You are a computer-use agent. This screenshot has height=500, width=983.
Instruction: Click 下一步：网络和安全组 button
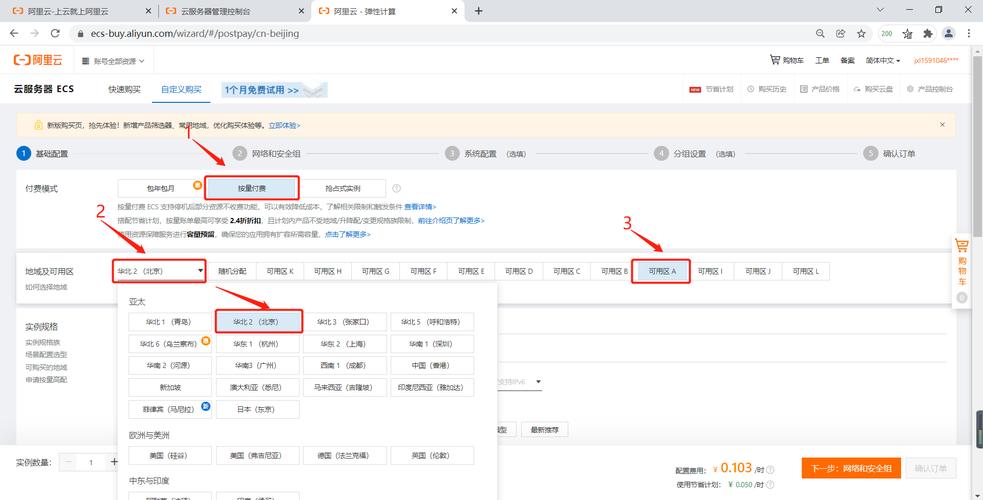(x=851, y=468)
